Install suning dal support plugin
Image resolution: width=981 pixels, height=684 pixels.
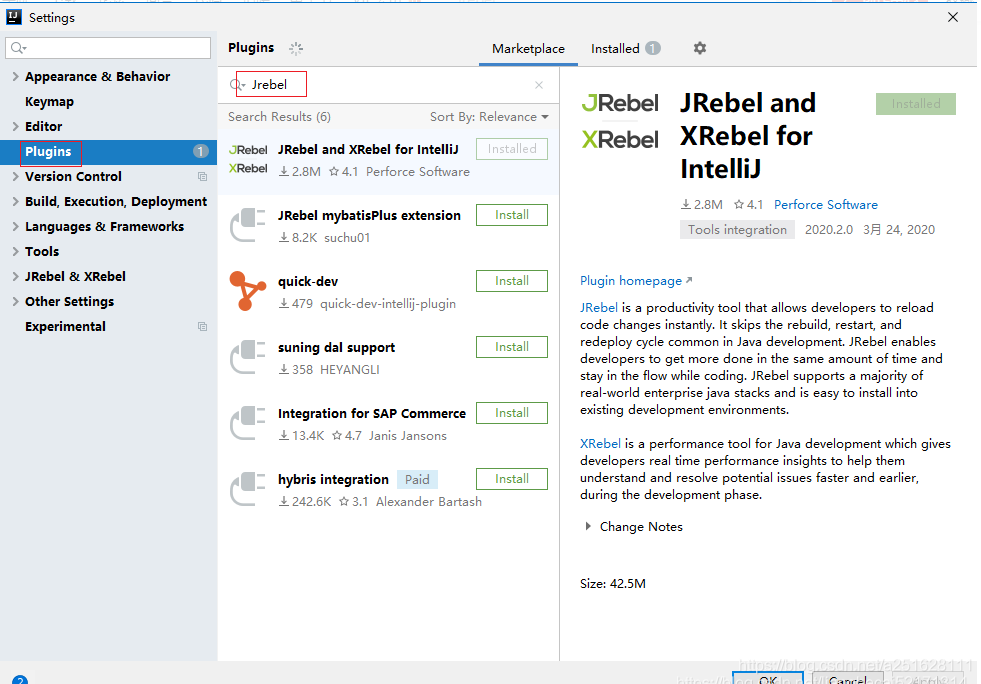pyautogui.click(x=512, y=347)
